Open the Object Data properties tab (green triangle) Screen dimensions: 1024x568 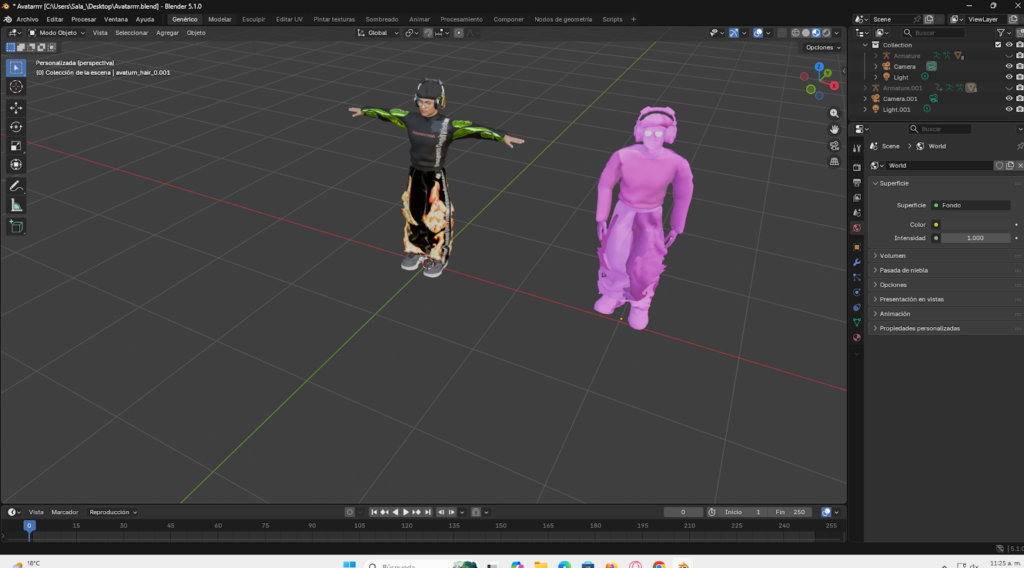pos(857,323)
